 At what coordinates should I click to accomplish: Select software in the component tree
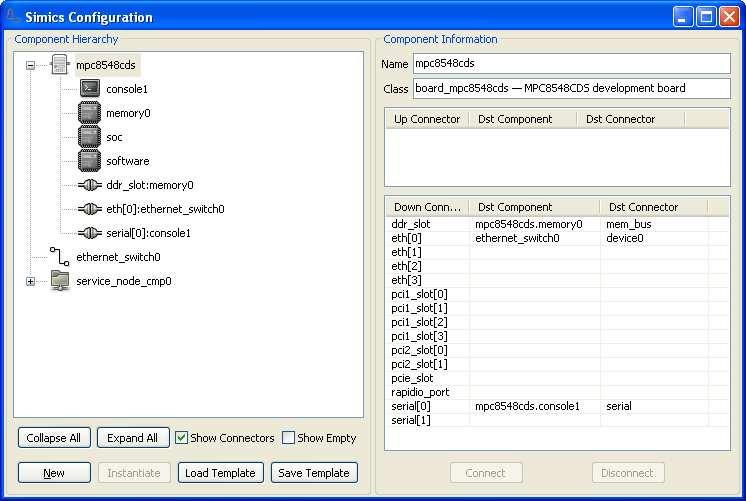[x=128, y=161]
